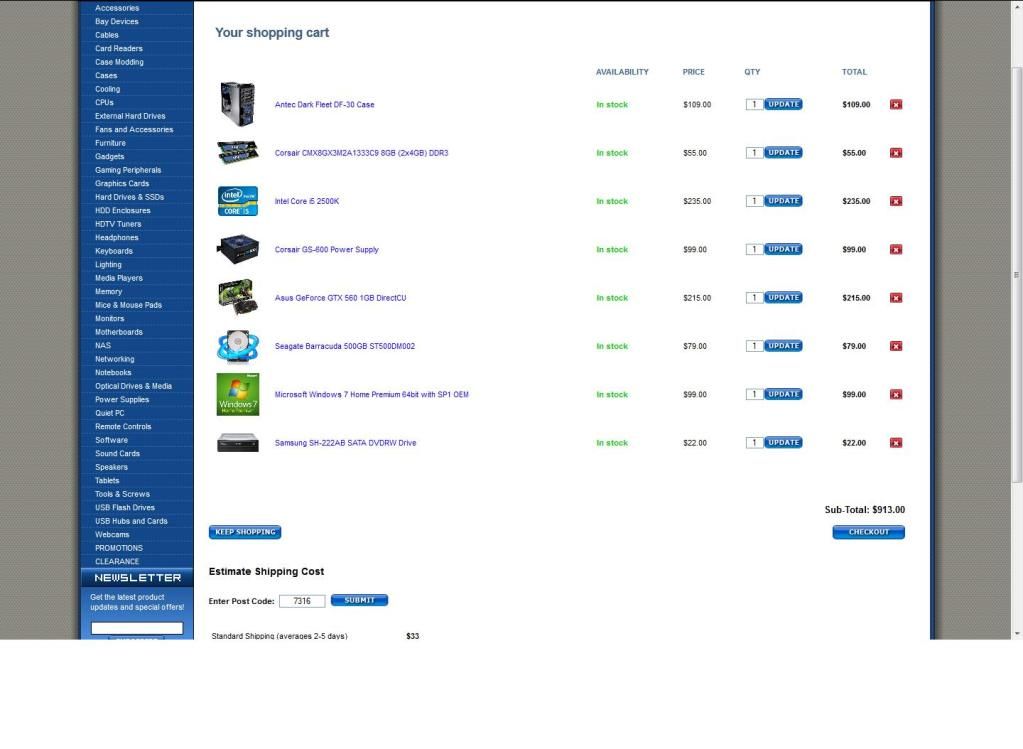The width and height of the screenshot is (1023, 749).
Task: Update quantity for Windows 7 Home Premium
Action: [783, 394]
